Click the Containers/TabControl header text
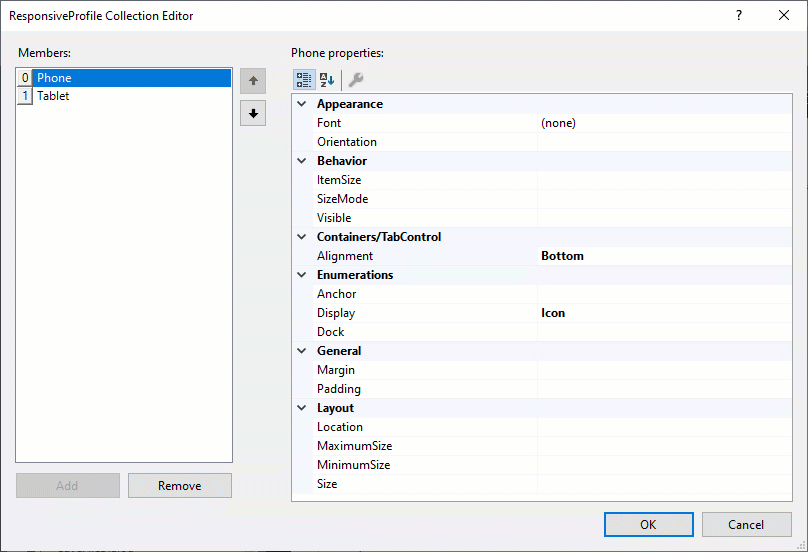The height and width of the screenshot is (552, 808). [379, 237]
